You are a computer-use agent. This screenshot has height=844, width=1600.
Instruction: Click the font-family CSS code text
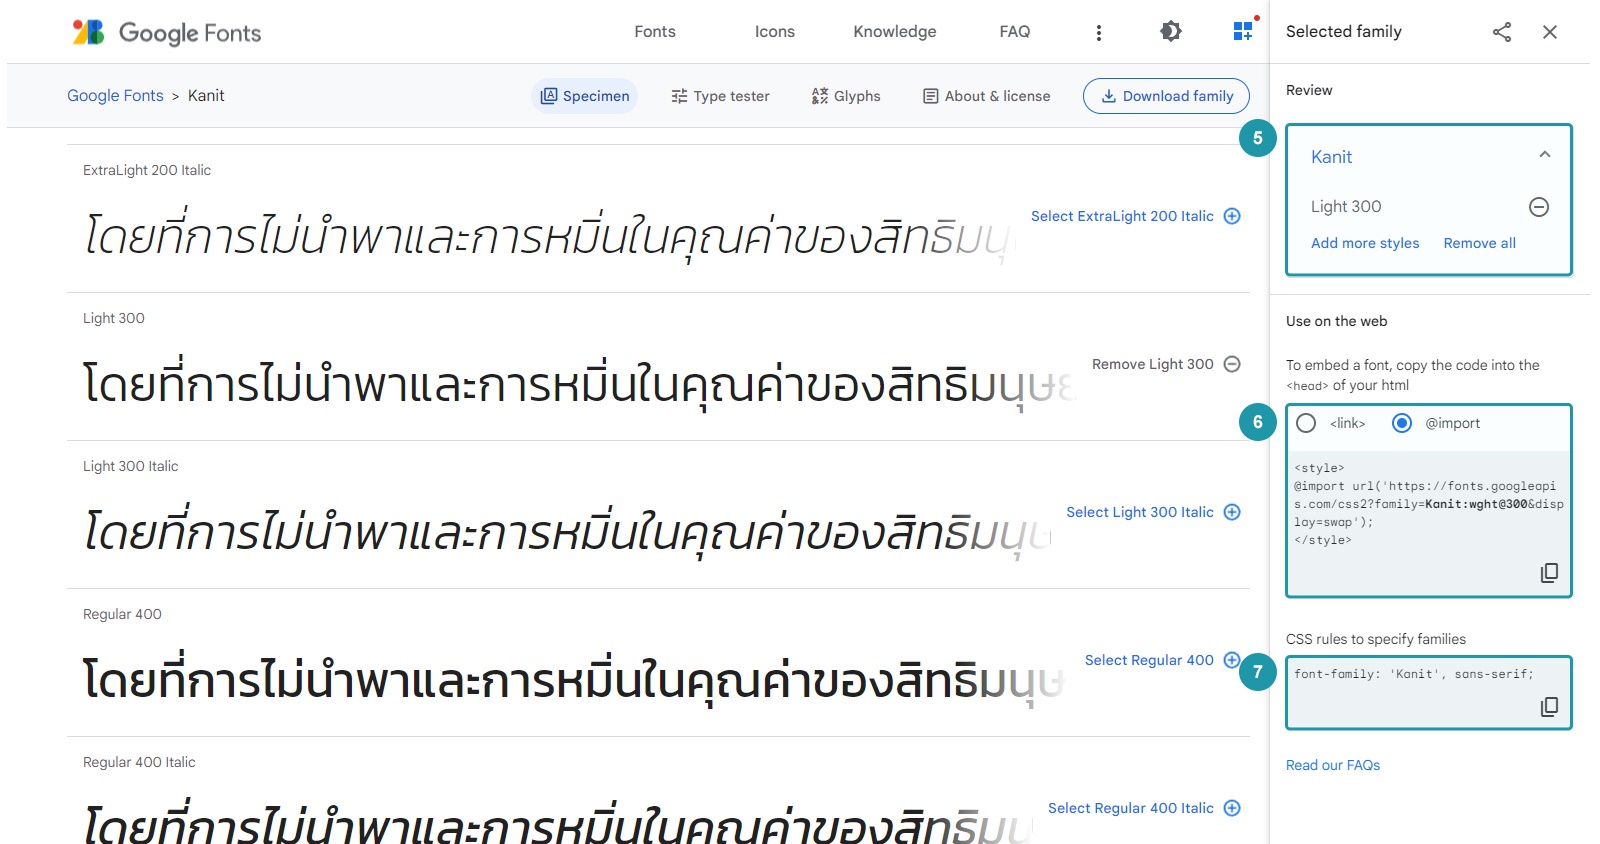(x=1413, y=674)
